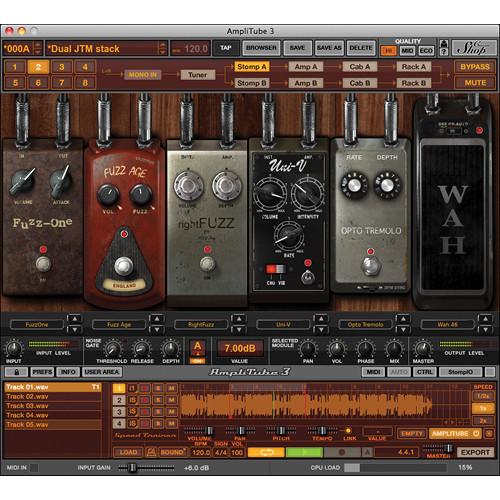Screen dimensions: 500x500
Task: Click the rightFUZZ Volume knob
Action: click(189, 185)
